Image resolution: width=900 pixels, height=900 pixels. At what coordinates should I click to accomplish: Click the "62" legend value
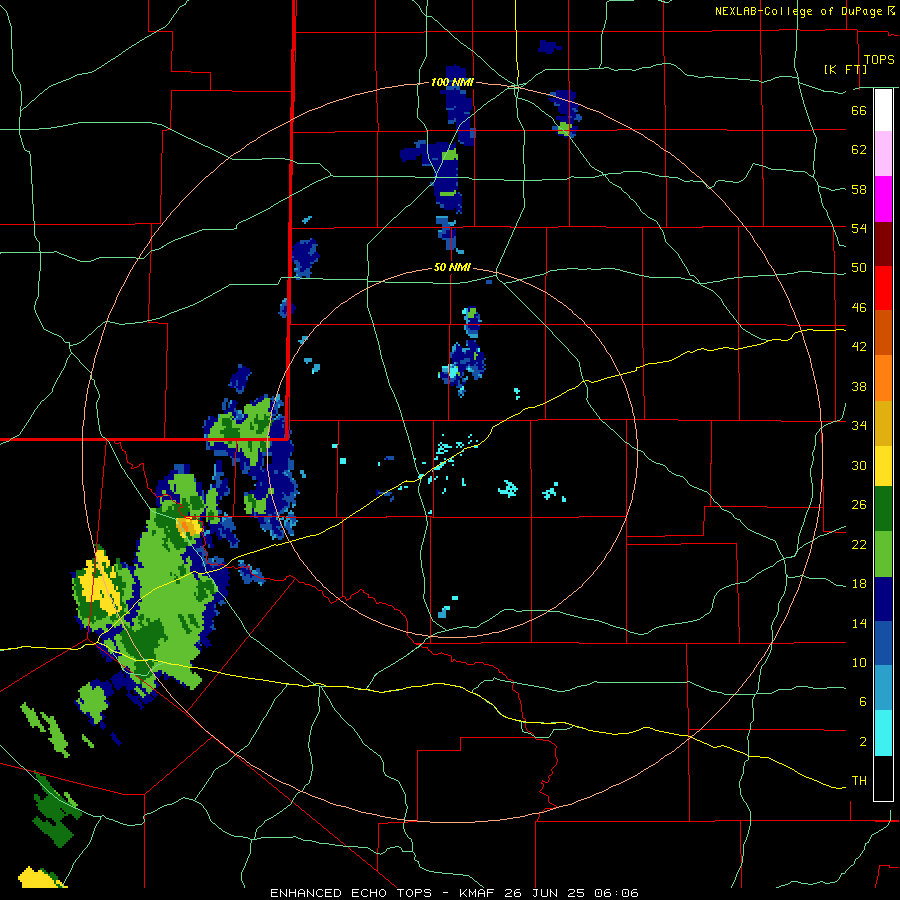[x=859, y=150]
